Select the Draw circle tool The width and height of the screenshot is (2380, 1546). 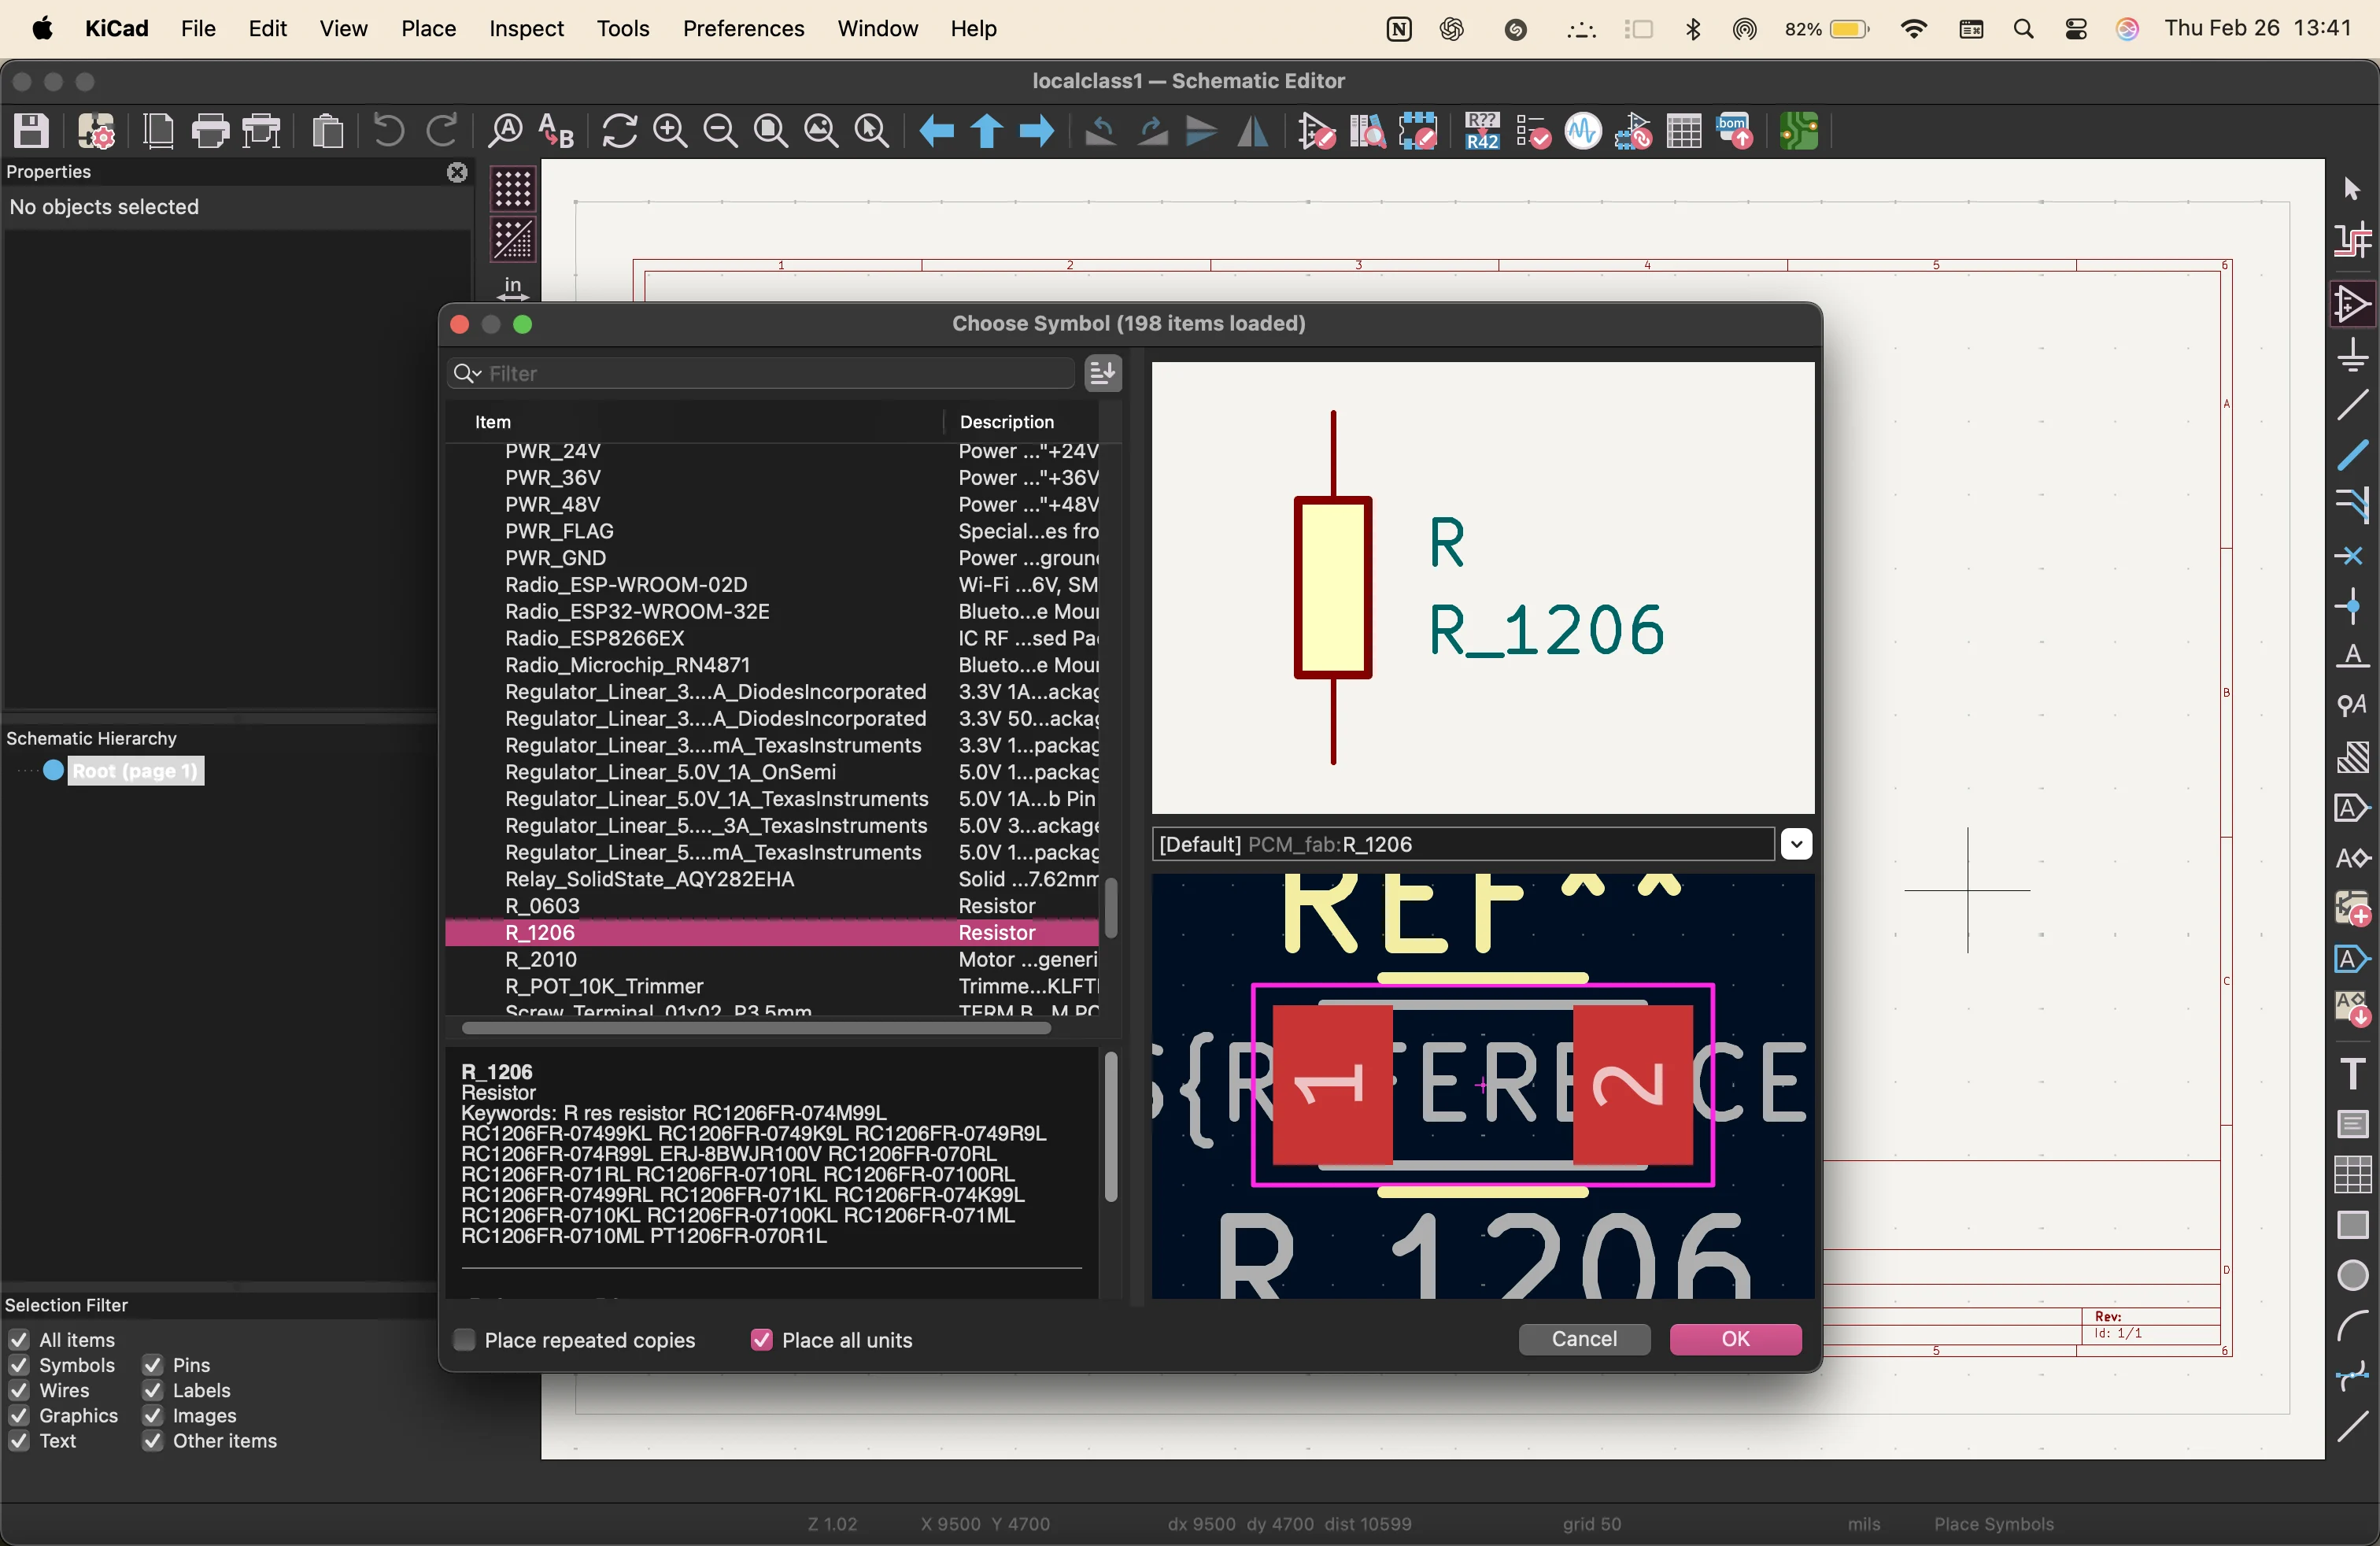2353,1276
